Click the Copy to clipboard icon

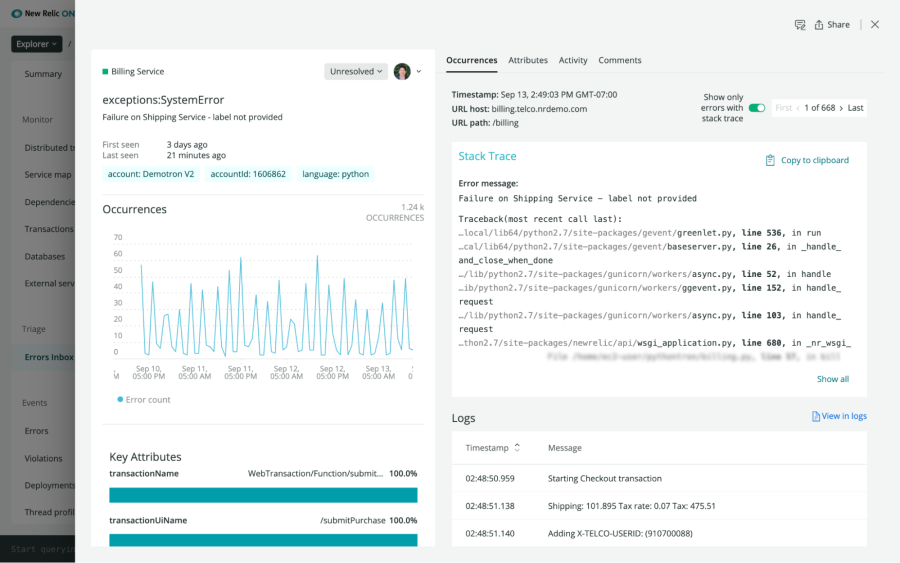770,160
